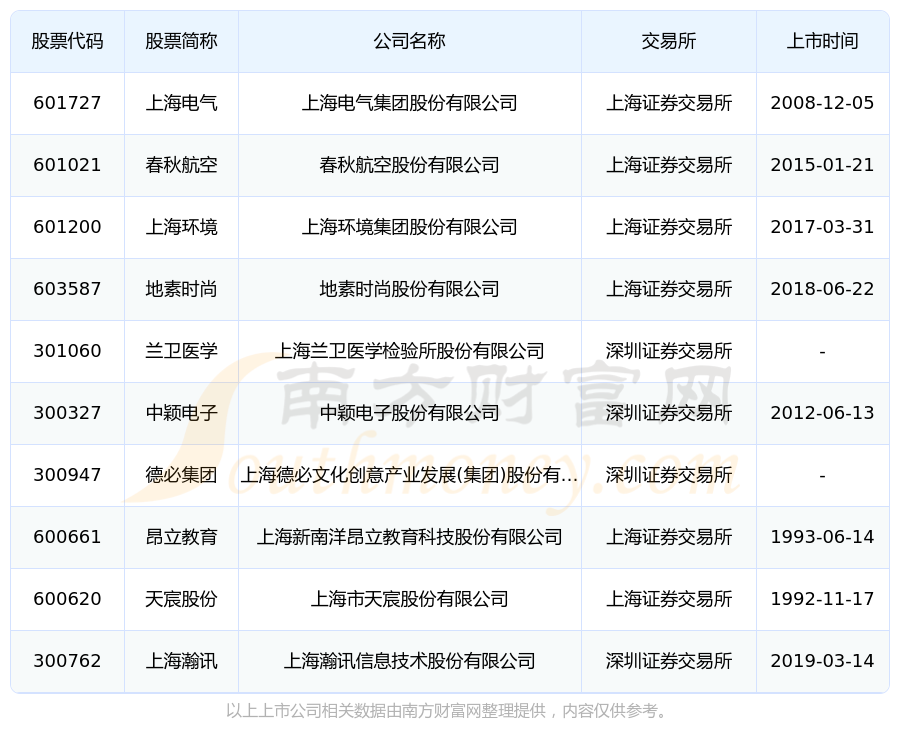The width and height of the screenshot is (900, 738).
Task: Select stock code 600620
Action: click(67, 599)
